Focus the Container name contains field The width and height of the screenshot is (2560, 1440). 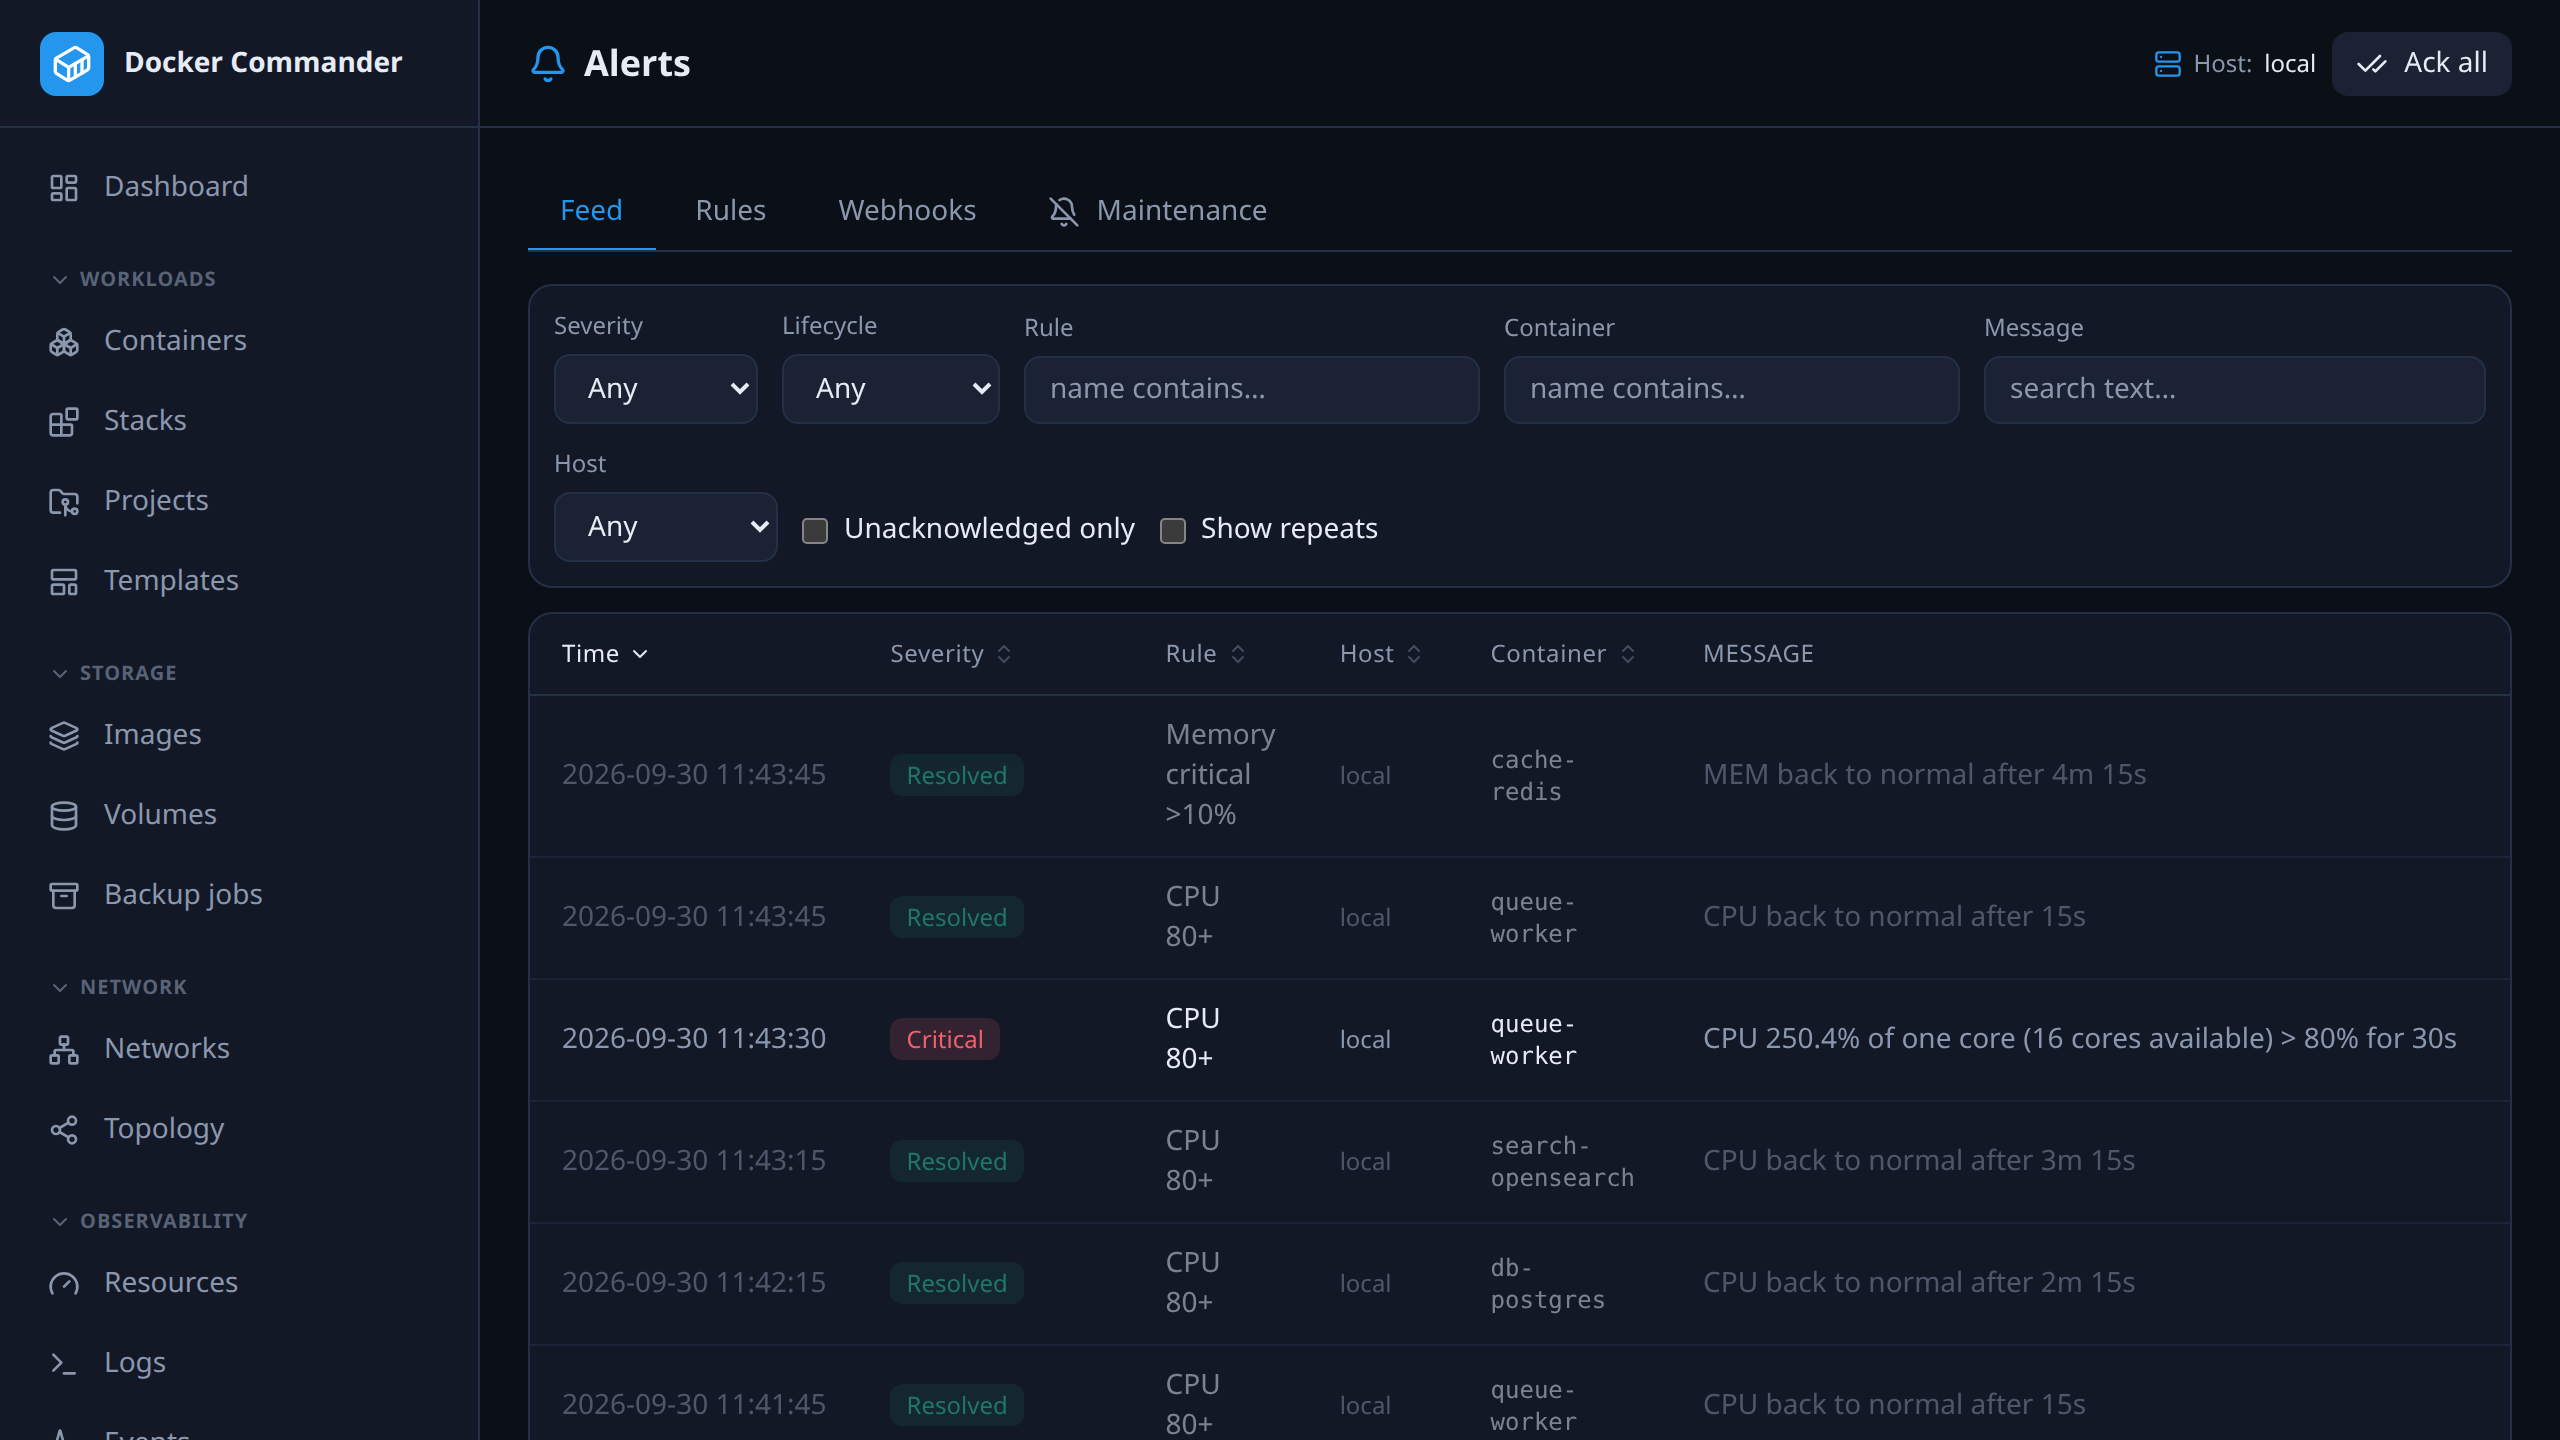[x=1732, y=390]
